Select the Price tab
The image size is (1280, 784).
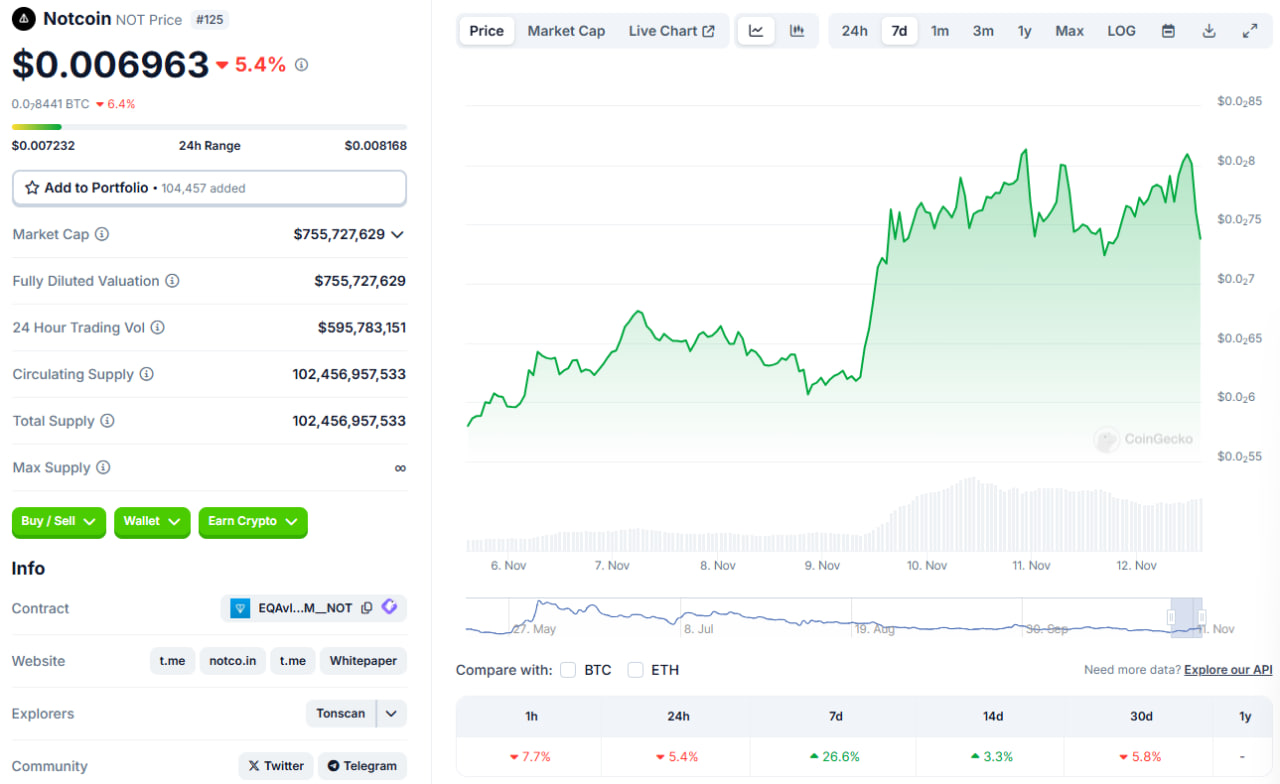coord(487,31)
